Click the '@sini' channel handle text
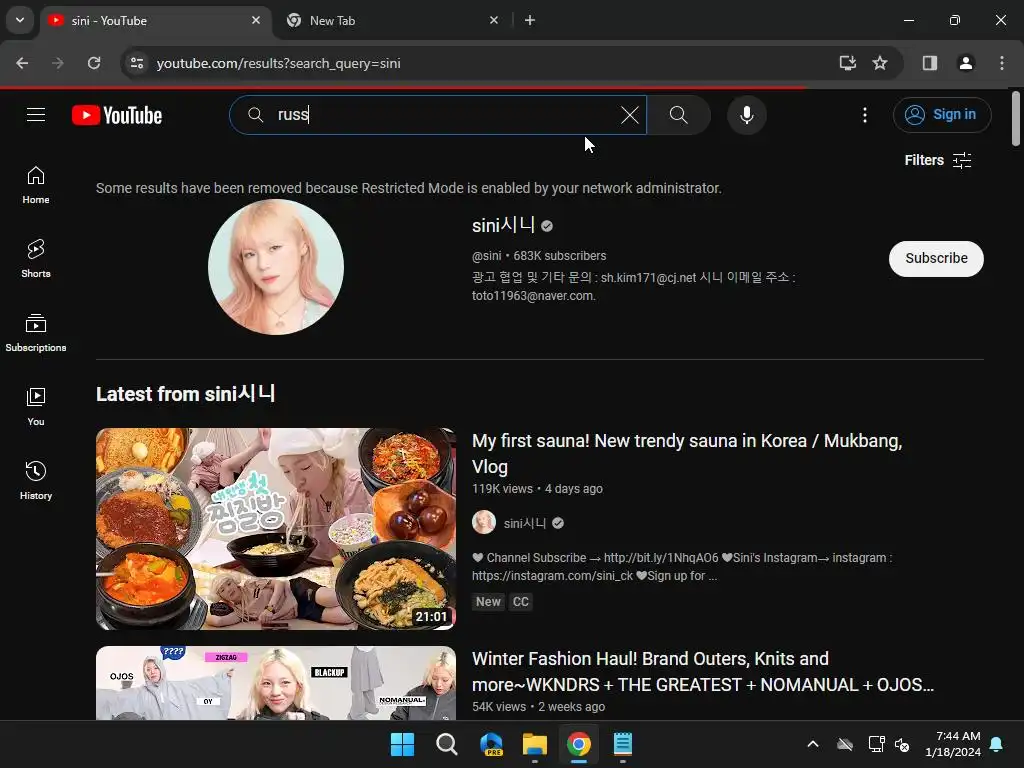This screenshot has width=1024, height=768. coord(487,256)
